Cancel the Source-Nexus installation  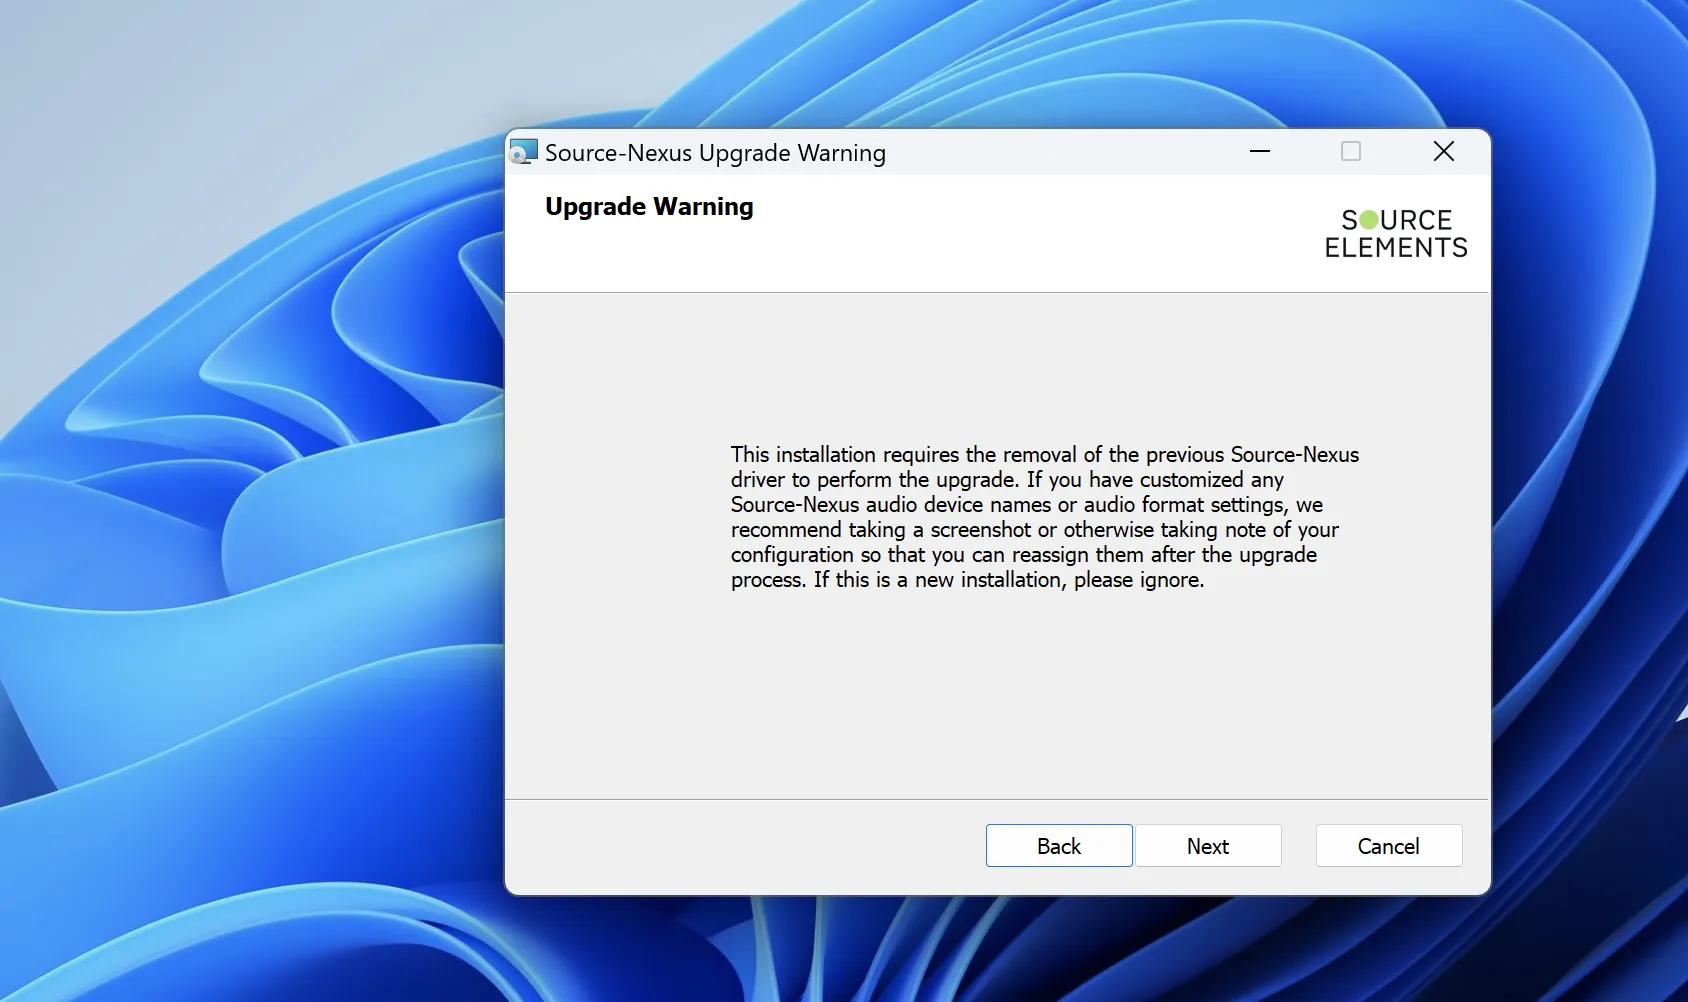(x=1389, y=846)
